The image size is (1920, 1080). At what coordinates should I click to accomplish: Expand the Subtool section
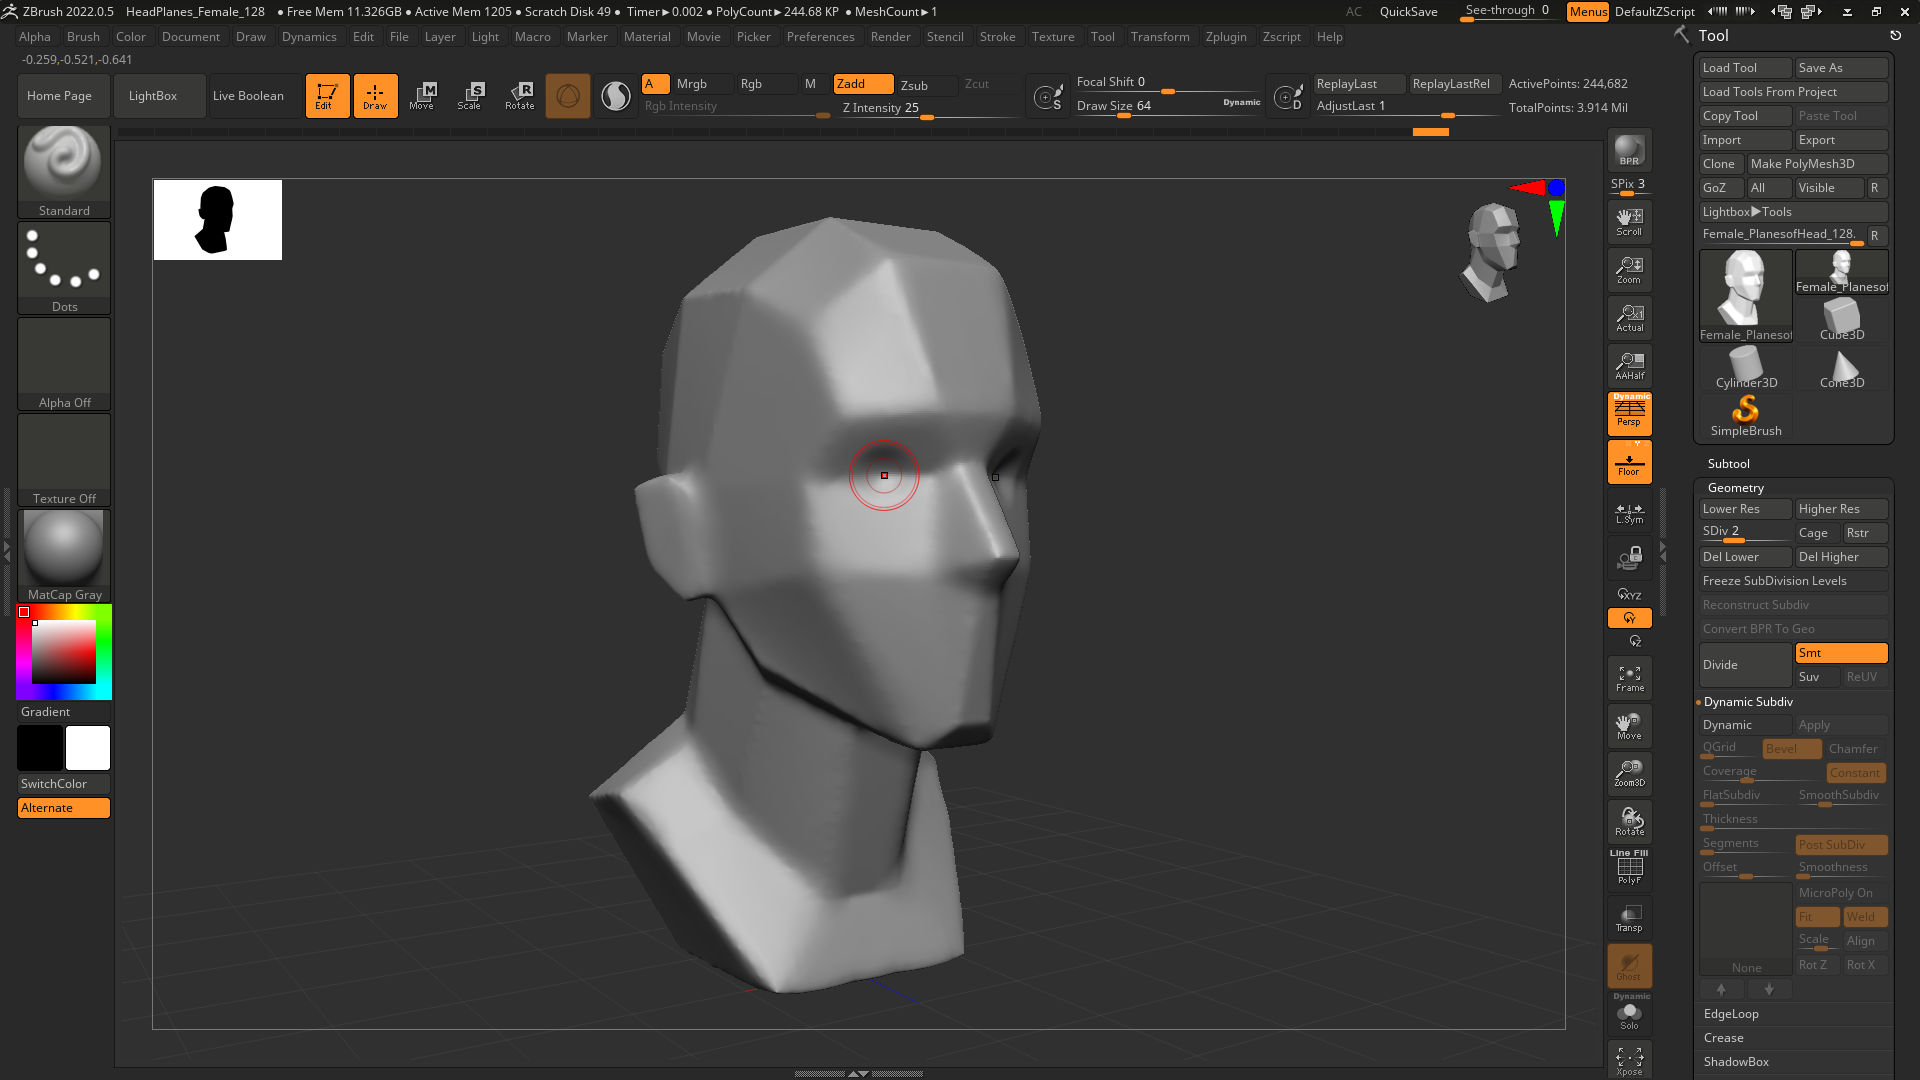click(x=1729, y=464)
